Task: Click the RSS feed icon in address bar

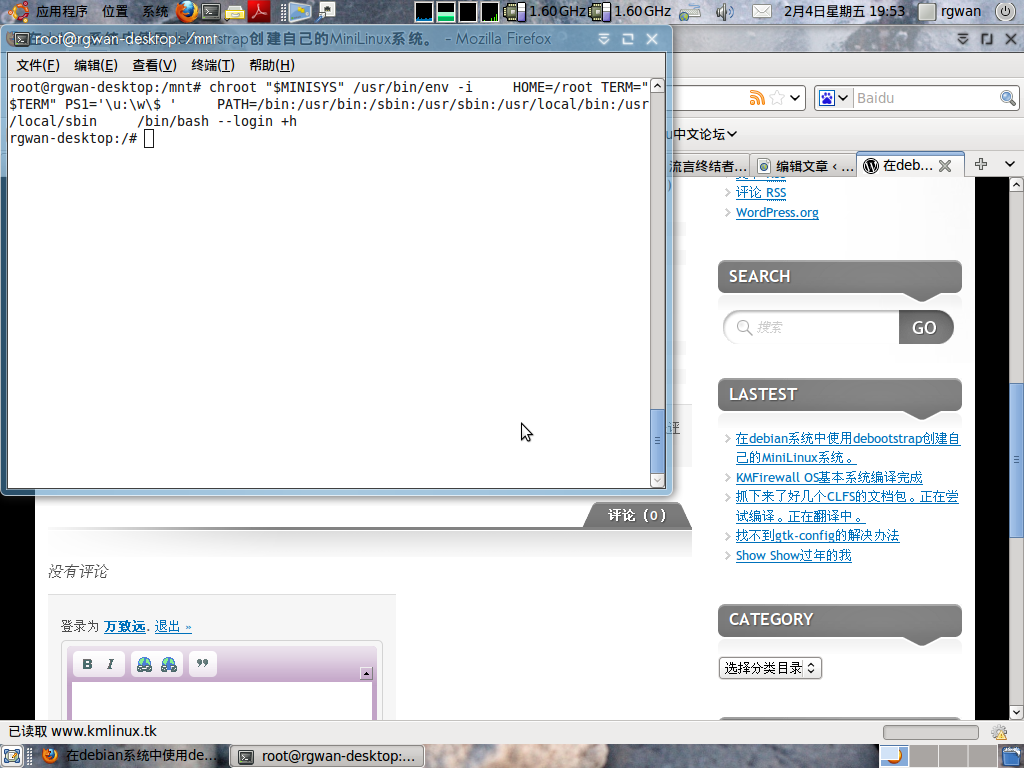Action: pos(758,98)
